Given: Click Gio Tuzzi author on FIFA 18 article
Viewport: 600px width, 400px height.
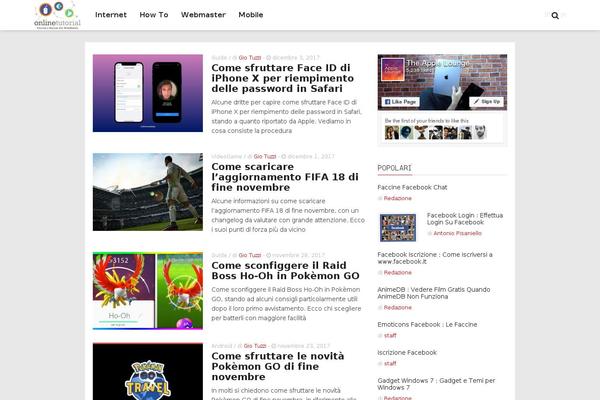Looking at the screenshot, I should [x=265, y=156].
